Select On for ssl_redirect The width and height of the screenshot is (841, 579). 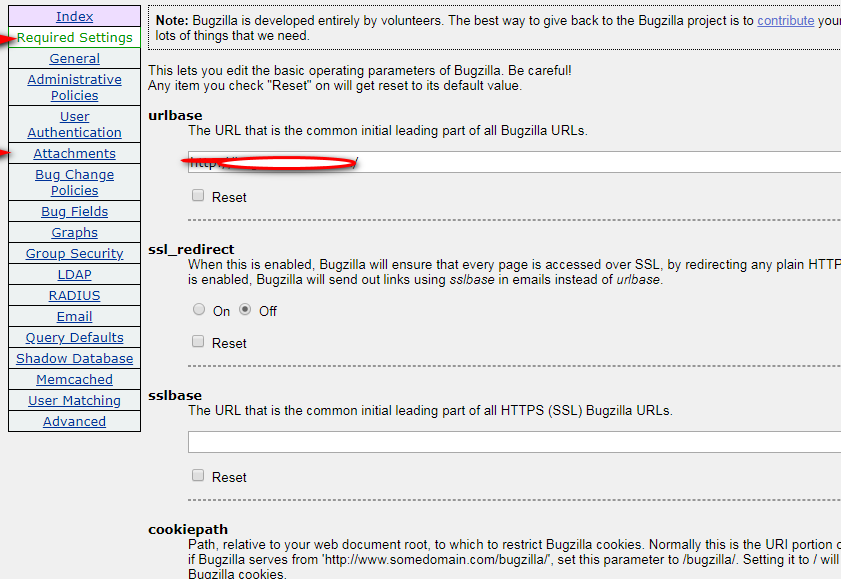[199, 310]
